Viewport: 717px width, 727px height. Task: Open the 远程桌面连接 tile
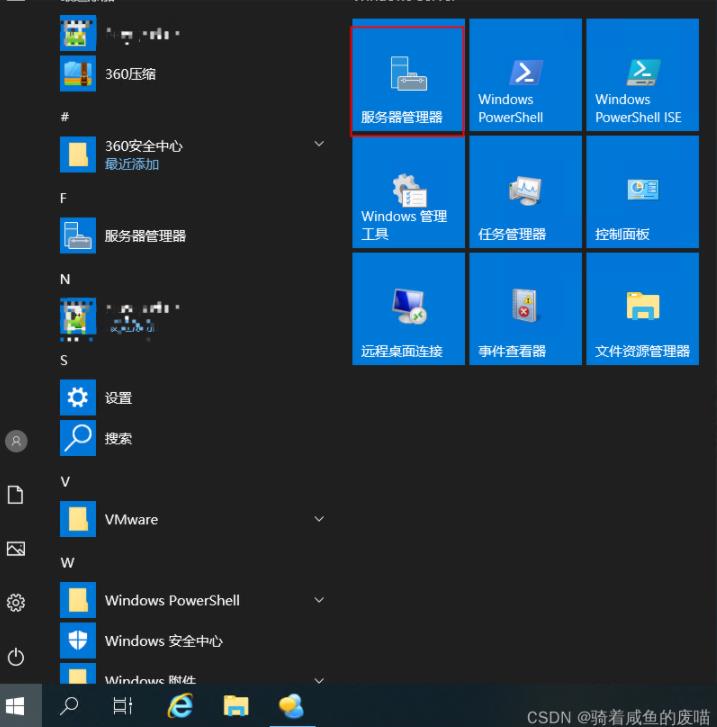coord(408,309)
